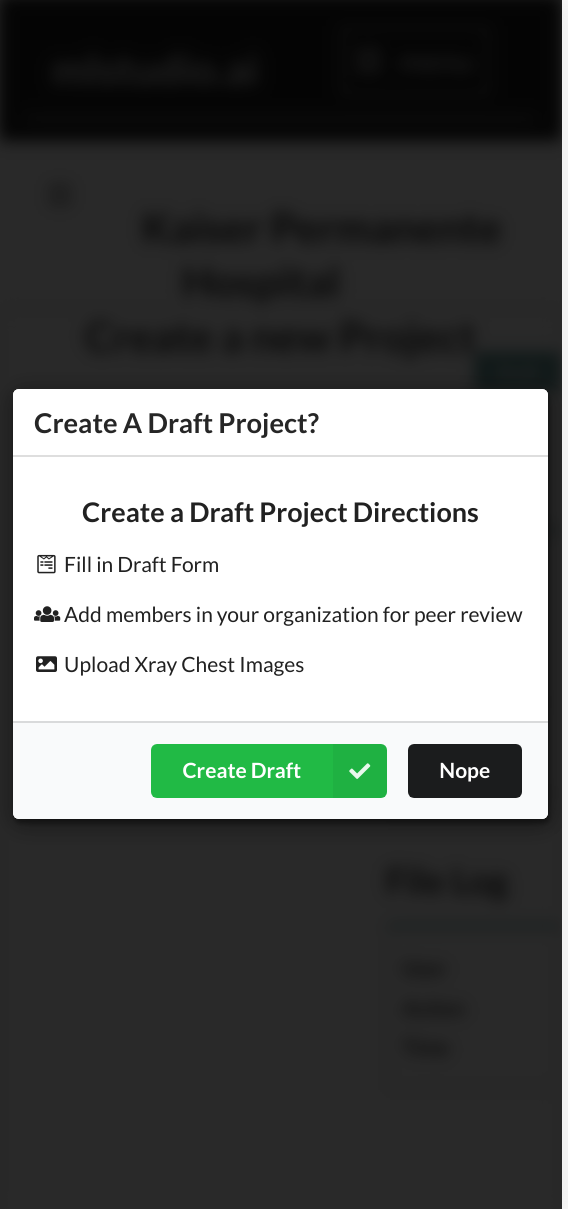The width and height of the screenshot is (568, 1209).
Task: Select the last blurred entry under File Log
Action: pos(427,1048)
